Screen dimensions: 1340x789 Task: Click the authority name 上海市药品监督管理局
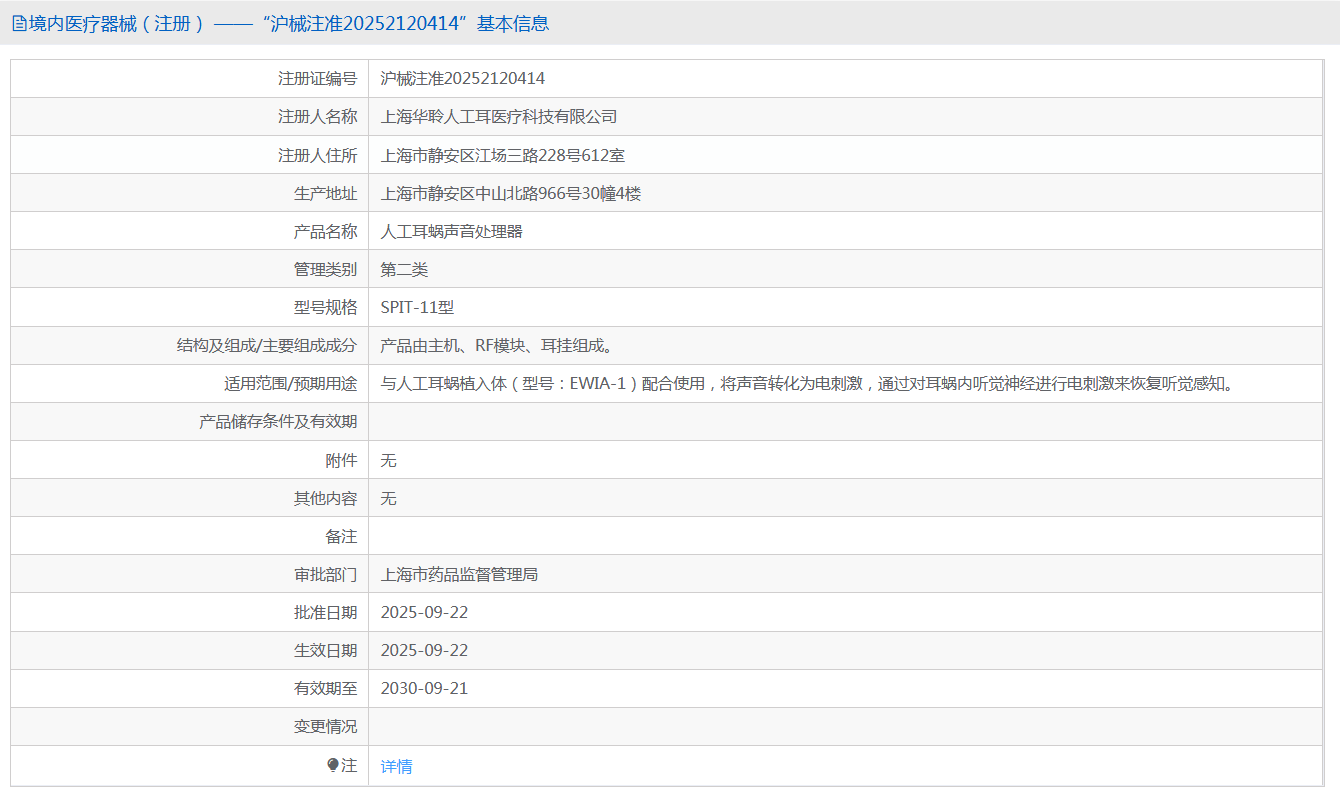tap(460, 574)
